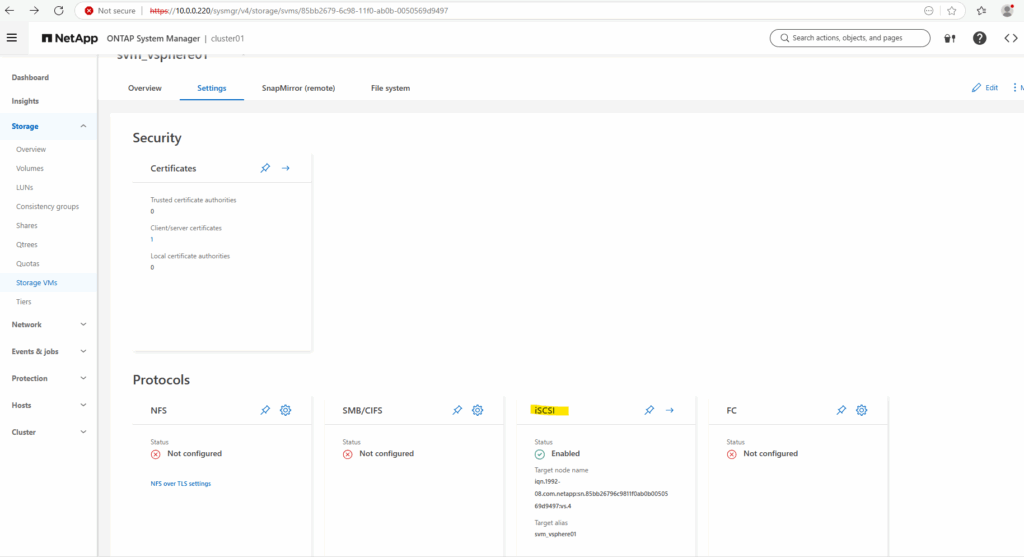Open Quotas page
Image resolution: width=1024 pixels, height=557 pixels.
coord(27,263)
